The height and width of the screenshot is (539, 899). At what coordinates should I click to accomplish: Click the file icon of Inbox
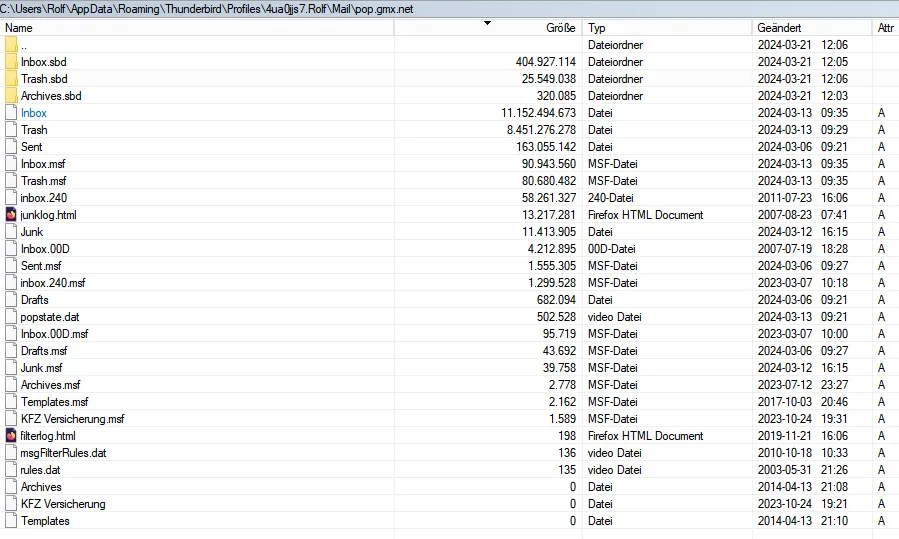pos(11,113)
